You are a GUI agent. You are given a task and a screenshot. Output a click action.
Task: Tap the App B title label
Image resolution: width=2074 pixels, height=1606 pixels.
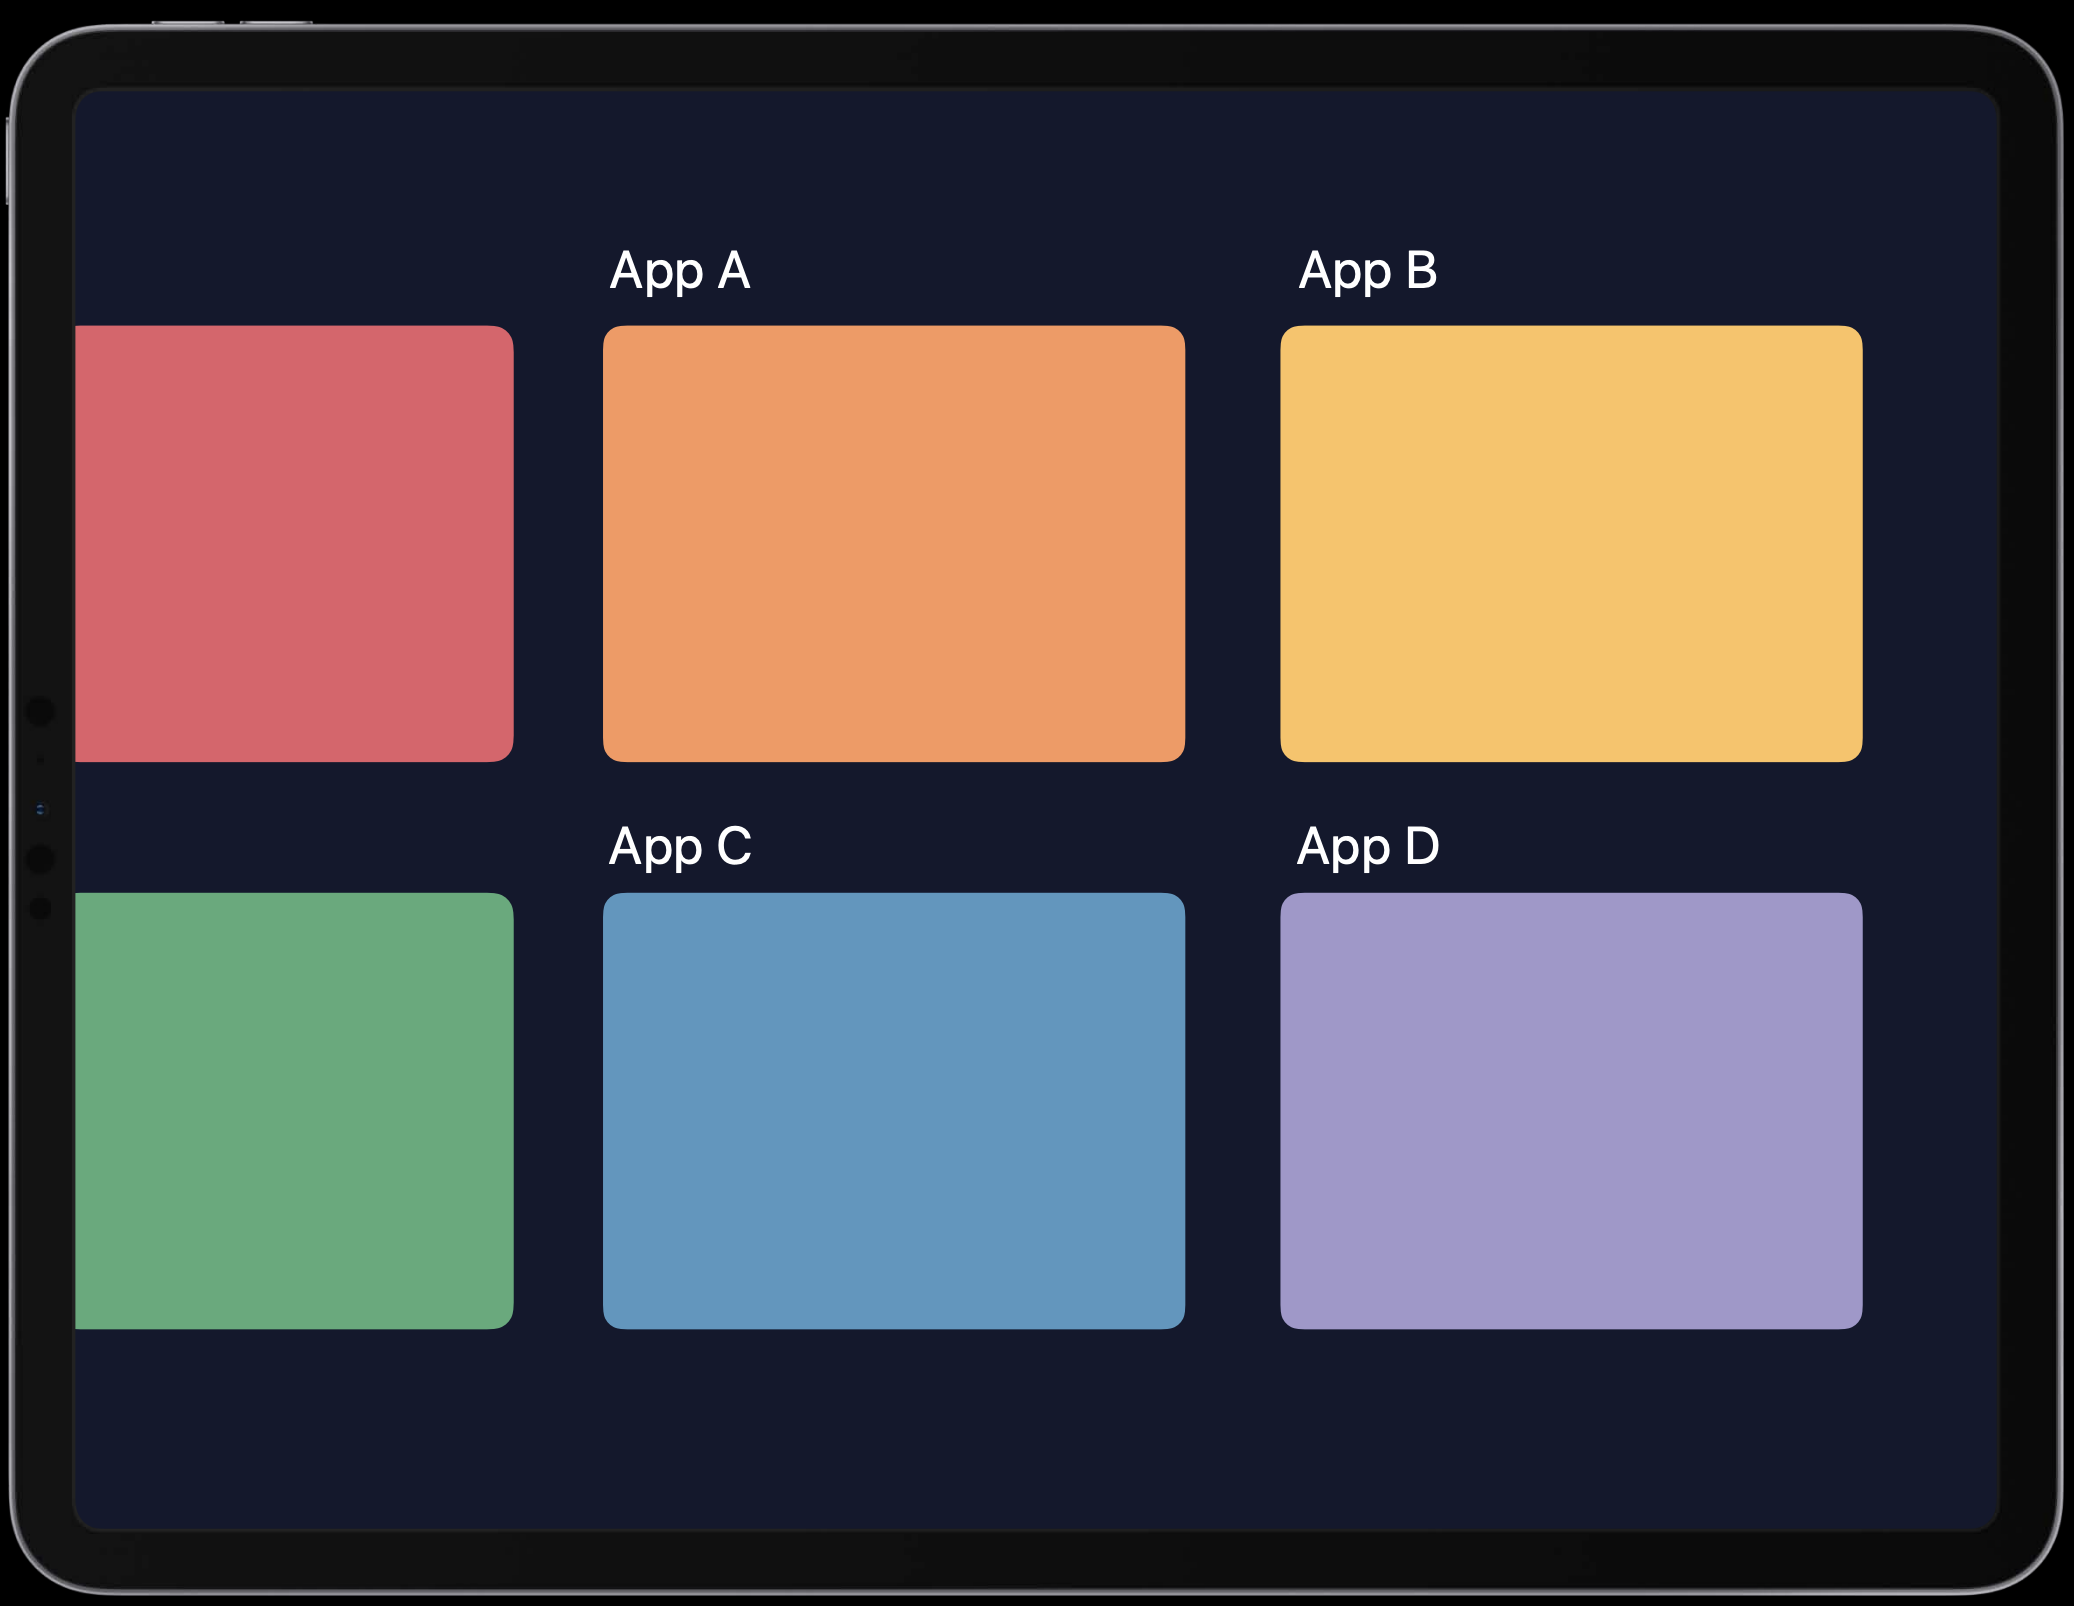pos(1367,271)
